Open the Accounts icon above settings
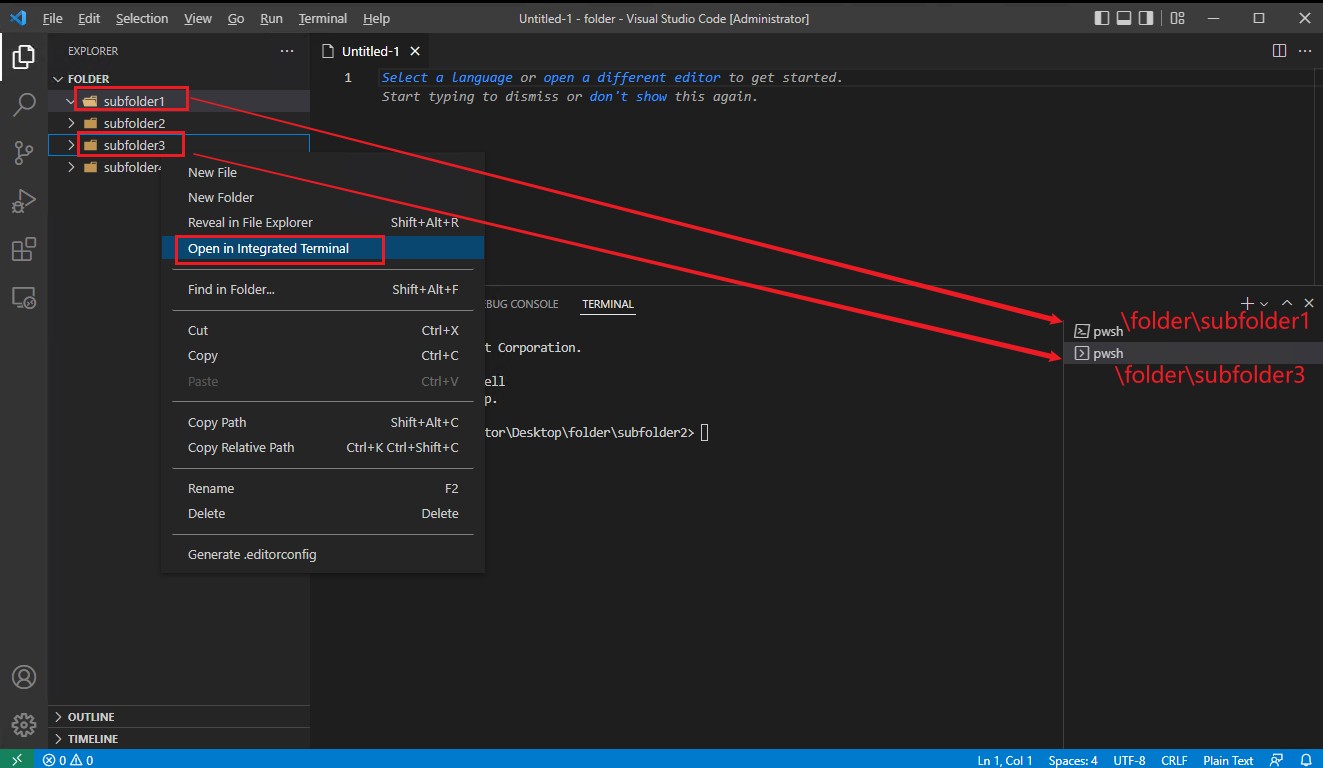This screenshot has height=768, width=1323. point(24,677)
